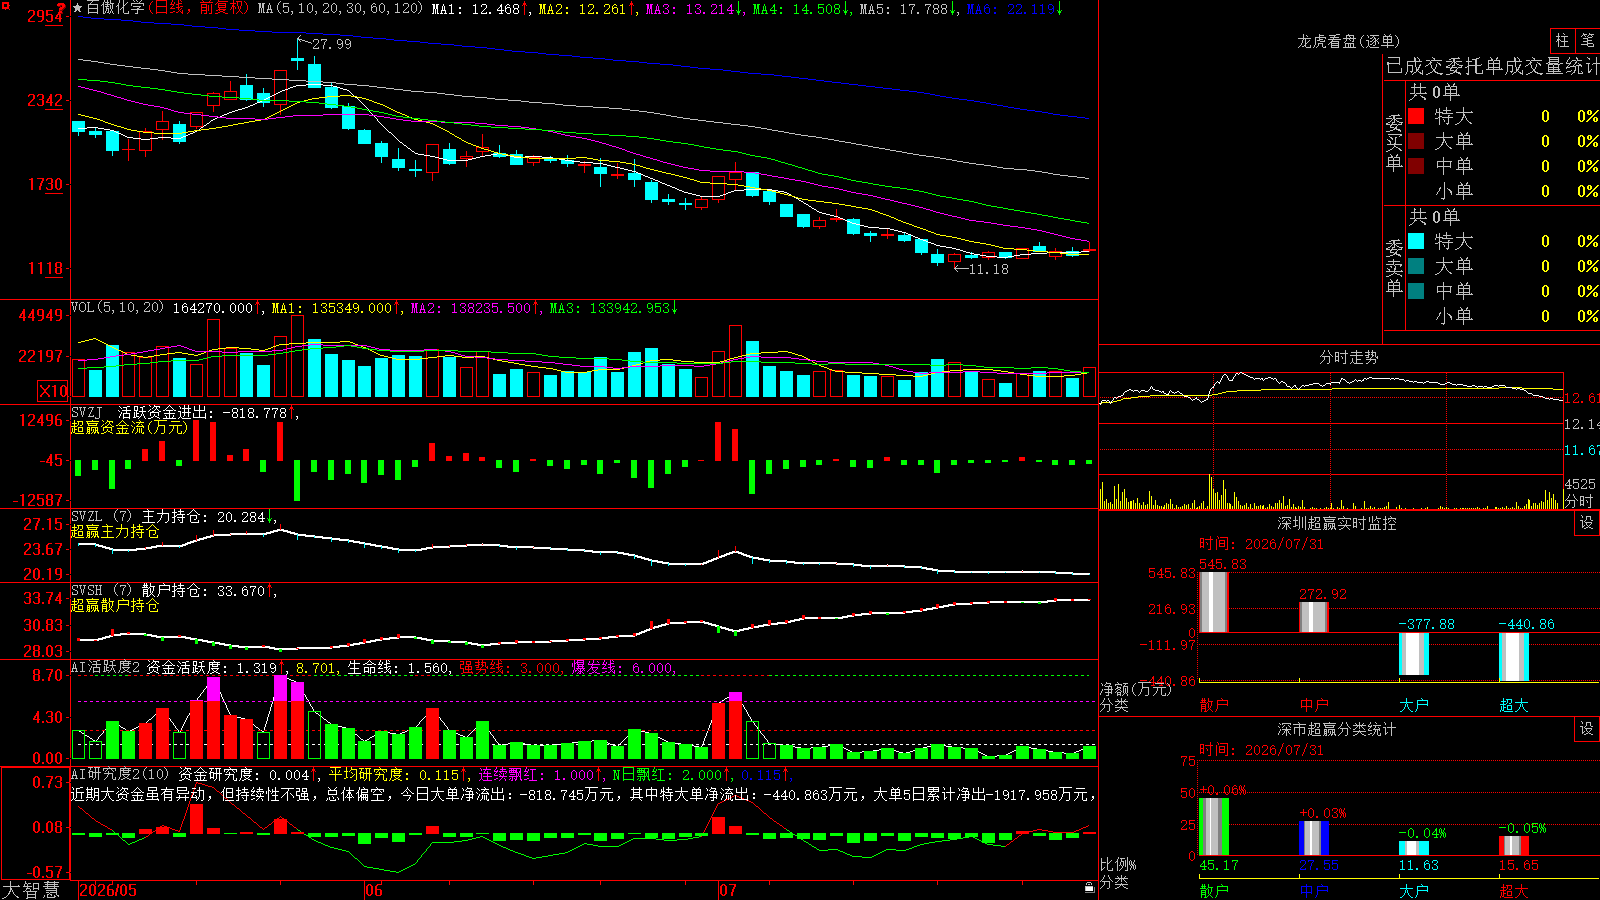Screen dimensions: 1600x900
Task: Click the 龙虎看盘(逐单) panel title
Action: pyautogui.click(x=1348, y=41)
